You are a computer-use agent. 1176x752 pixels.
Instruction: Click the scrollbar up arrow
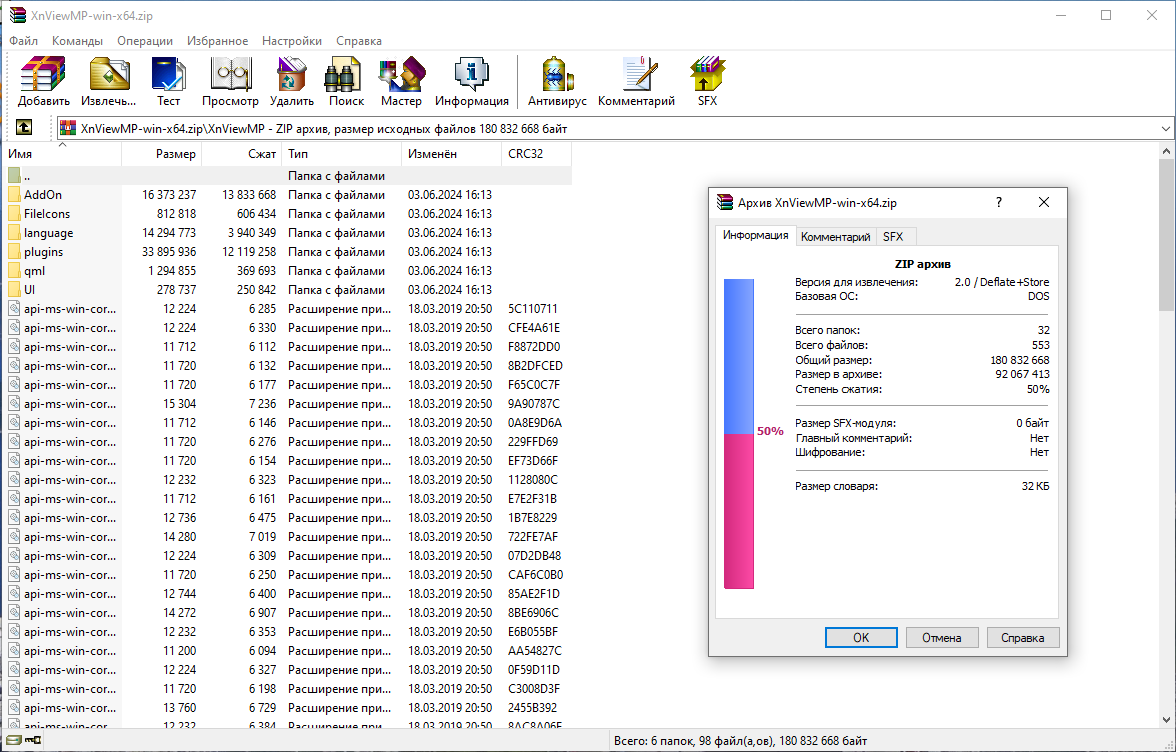point(1166,151)
